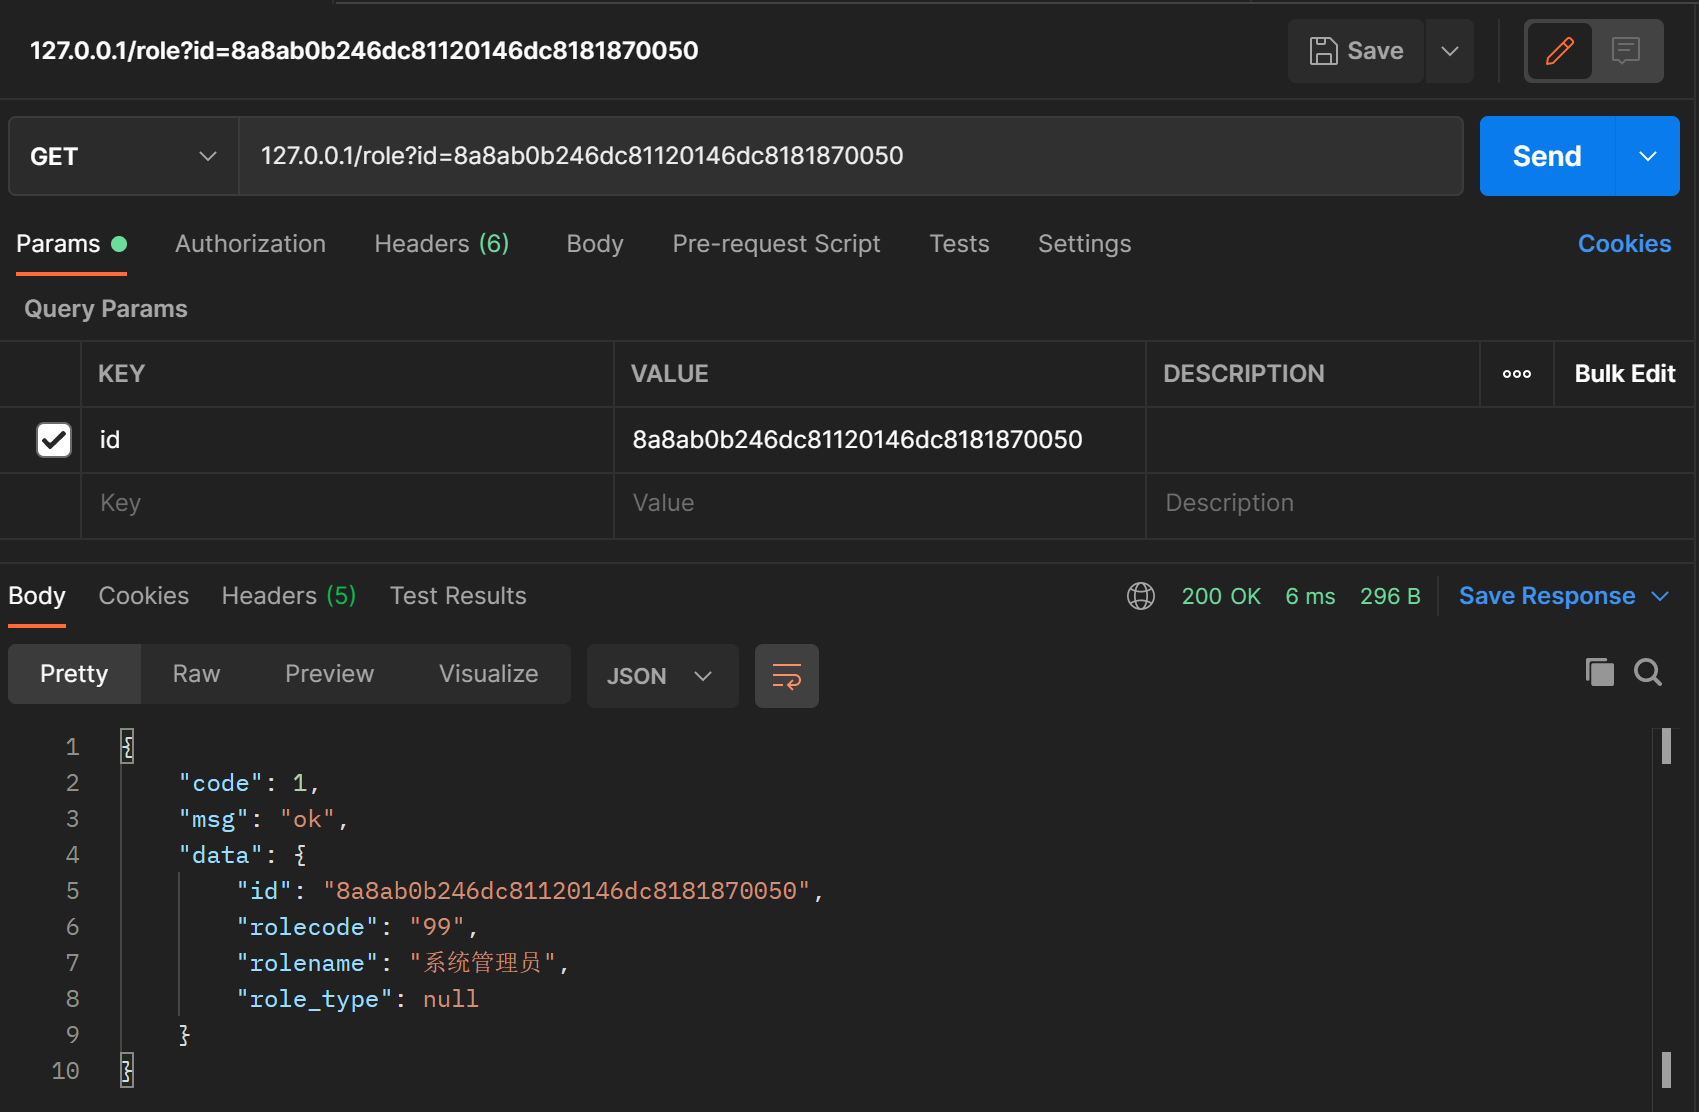The width and height of the screenshot is (1699, 1112).
Task: Open the Test Results tab
Action: pos(458,596)
